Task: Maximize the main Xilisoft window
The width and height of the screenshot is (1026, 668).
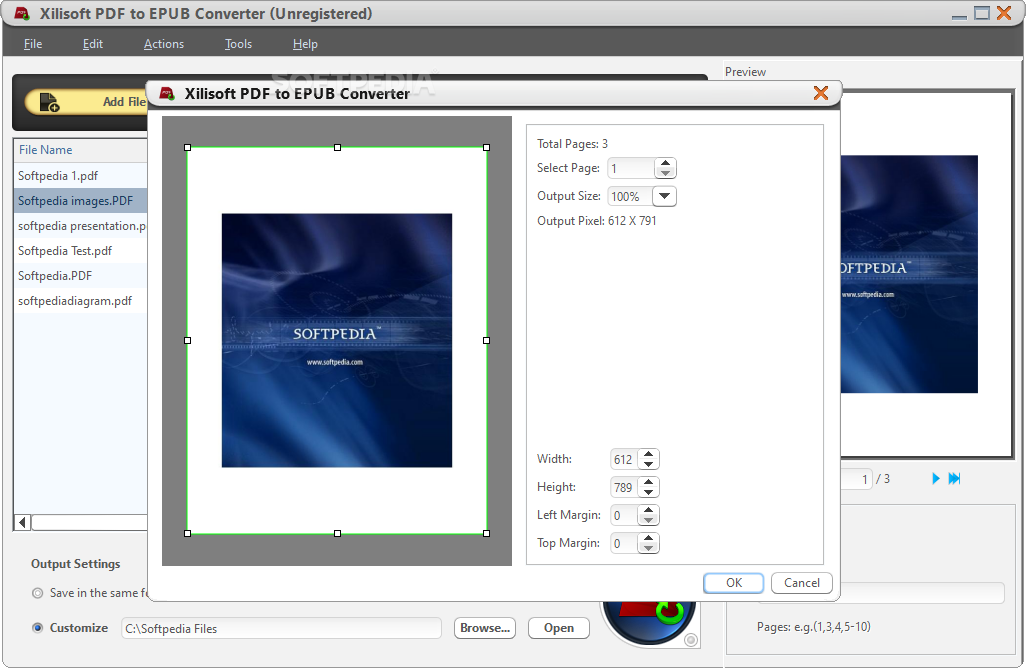Action: tap(982, 13)
